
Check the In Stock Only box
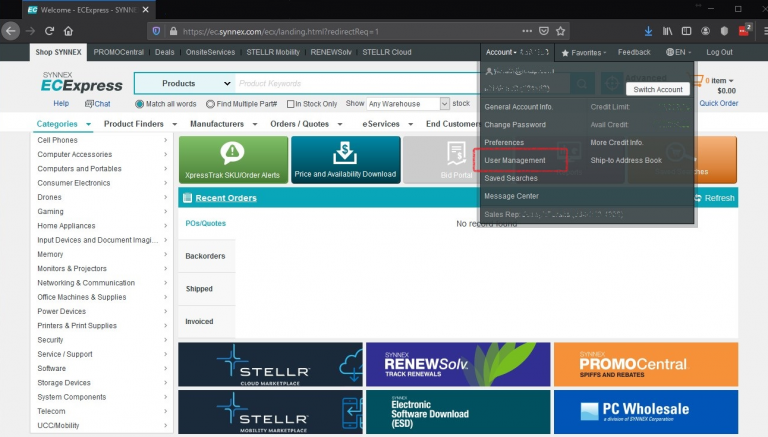[x=290, y=104]
